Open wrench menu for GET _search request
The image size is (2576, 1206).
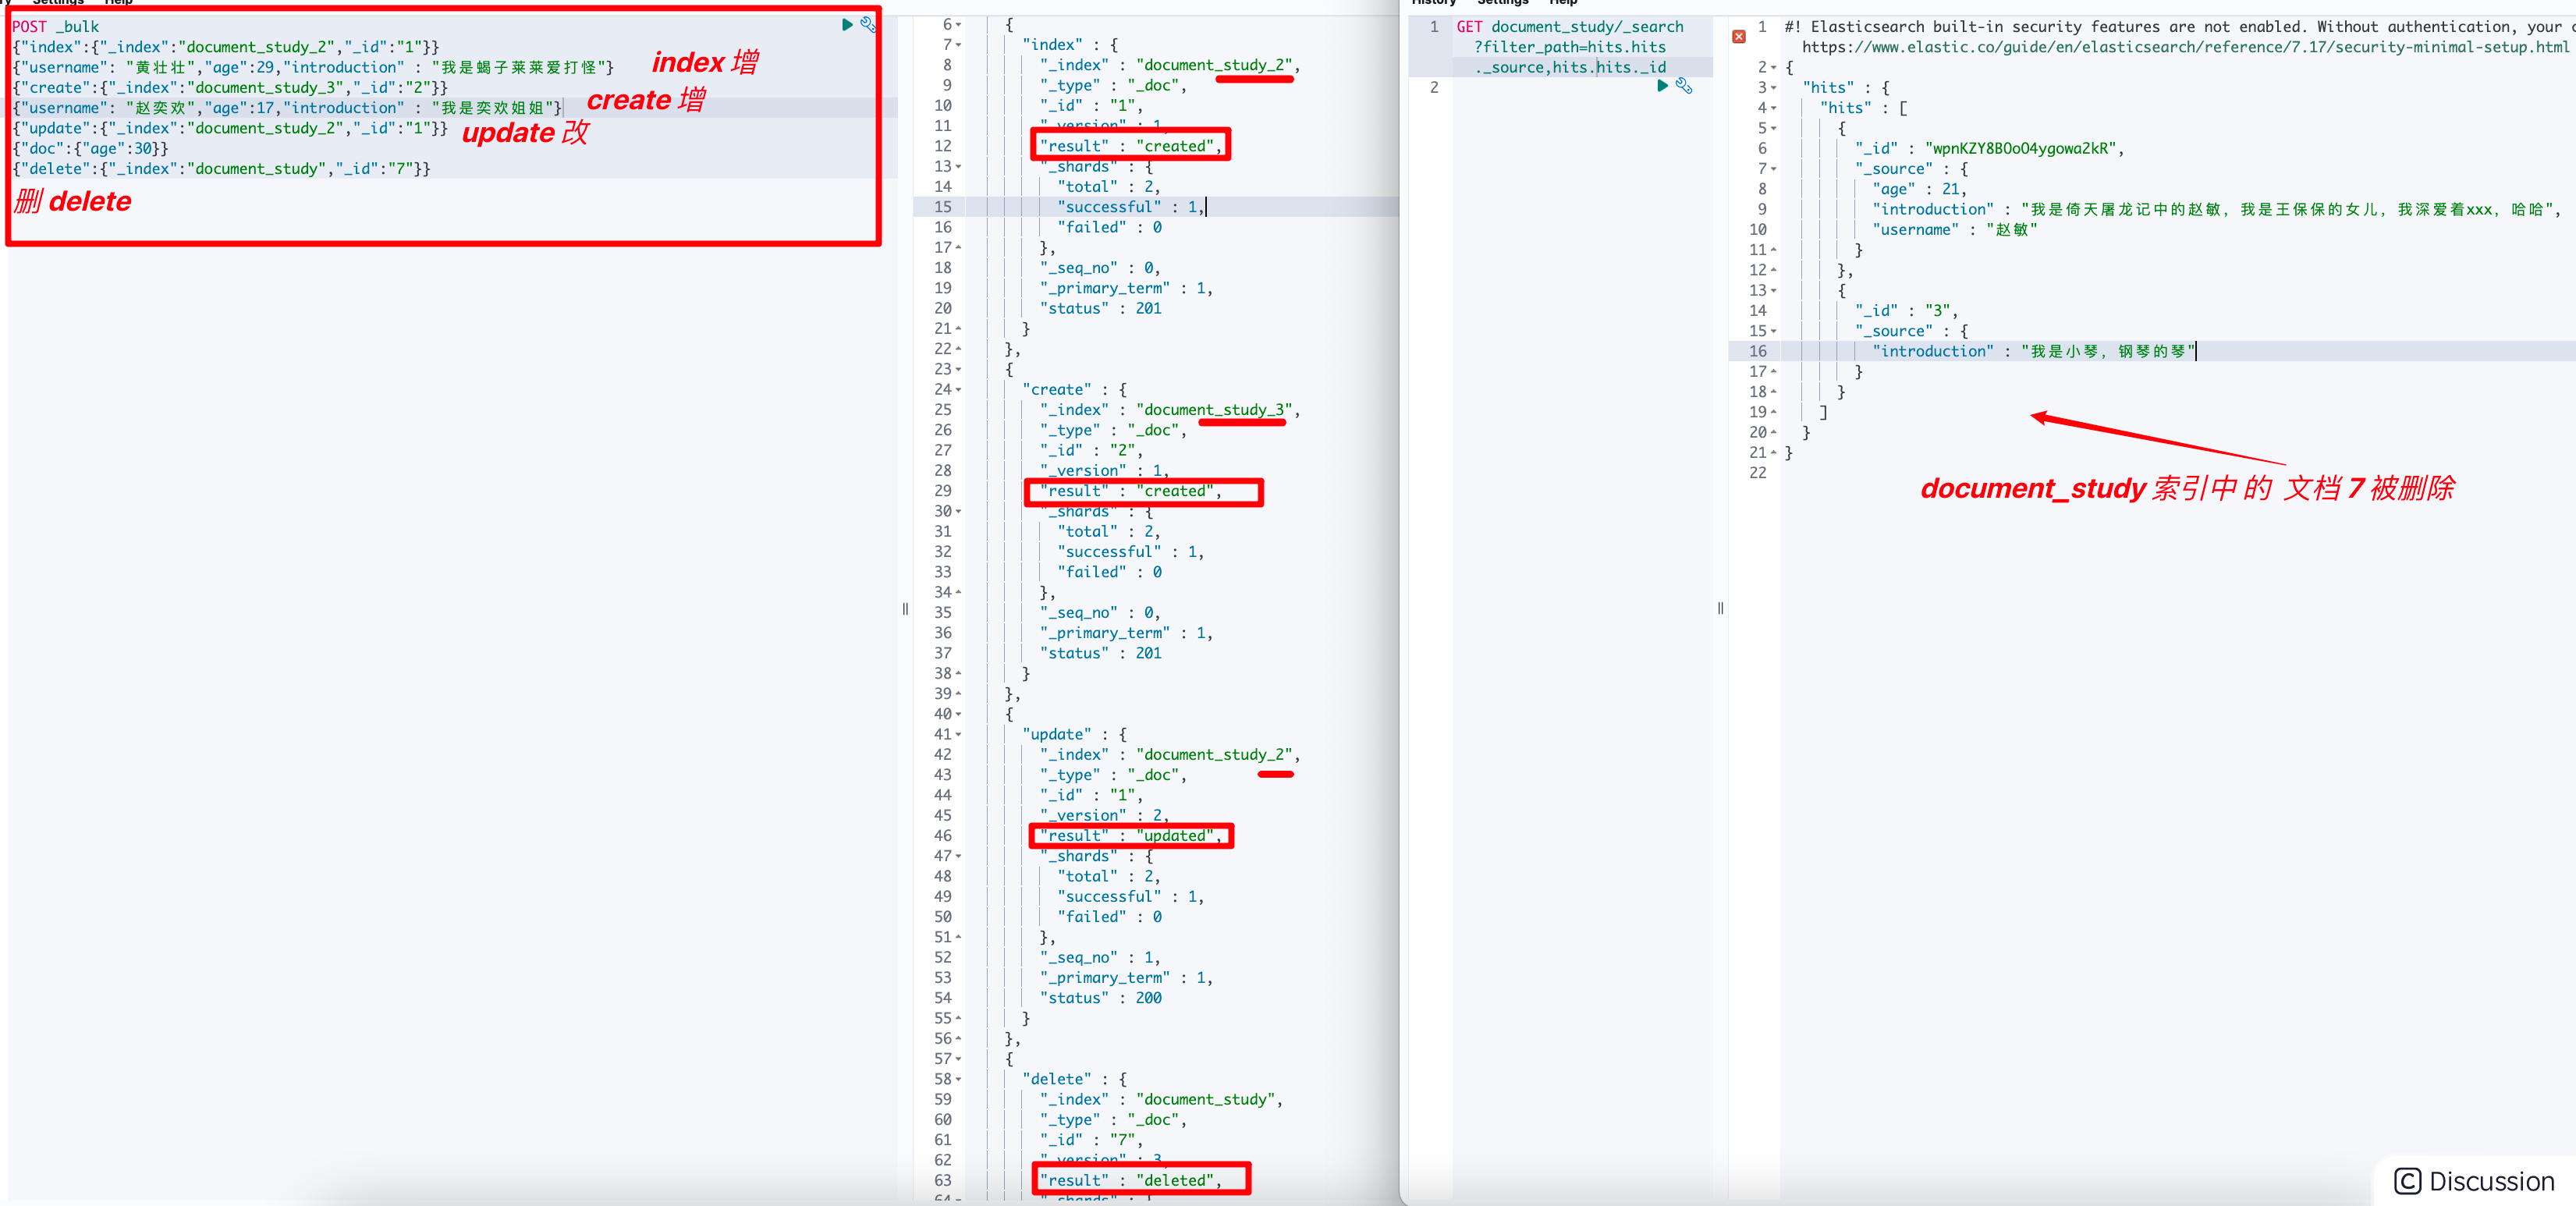coord(1684,86)
